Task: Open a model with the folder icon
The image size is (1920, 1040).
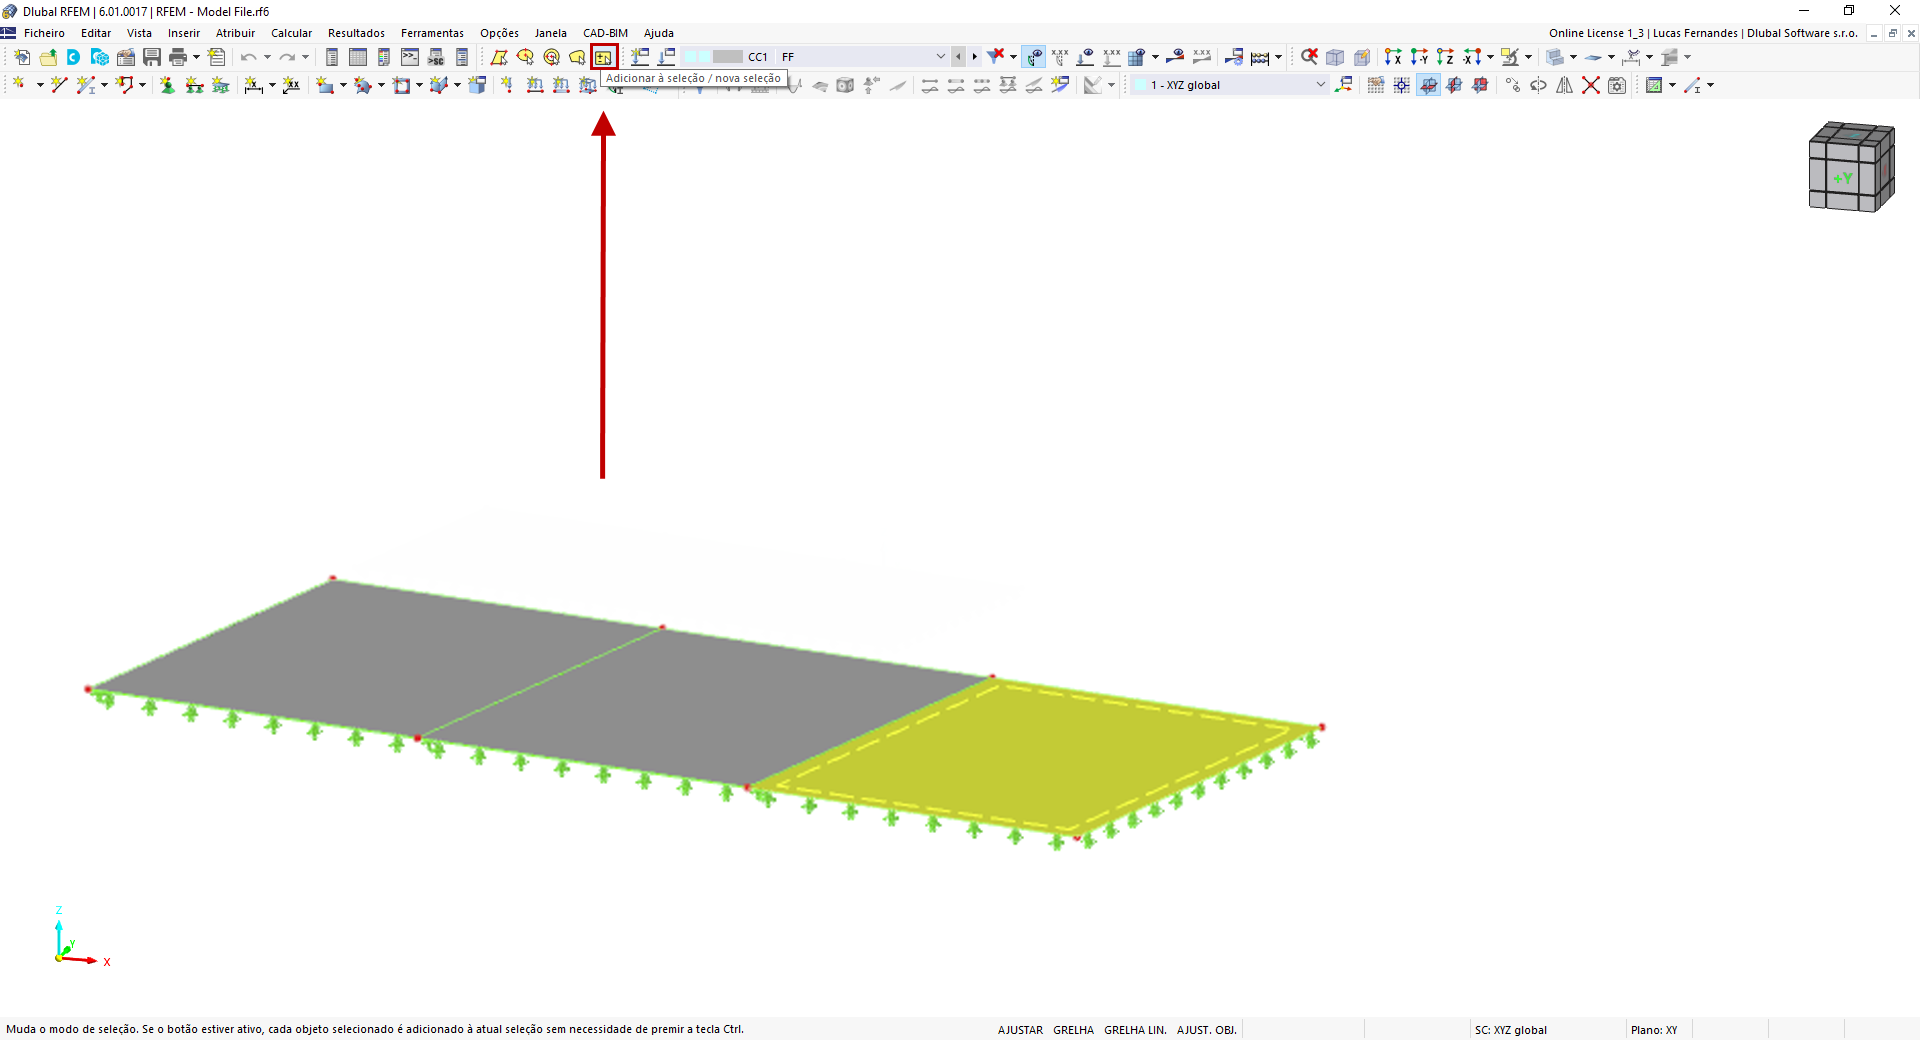Action: click(48, 57)
